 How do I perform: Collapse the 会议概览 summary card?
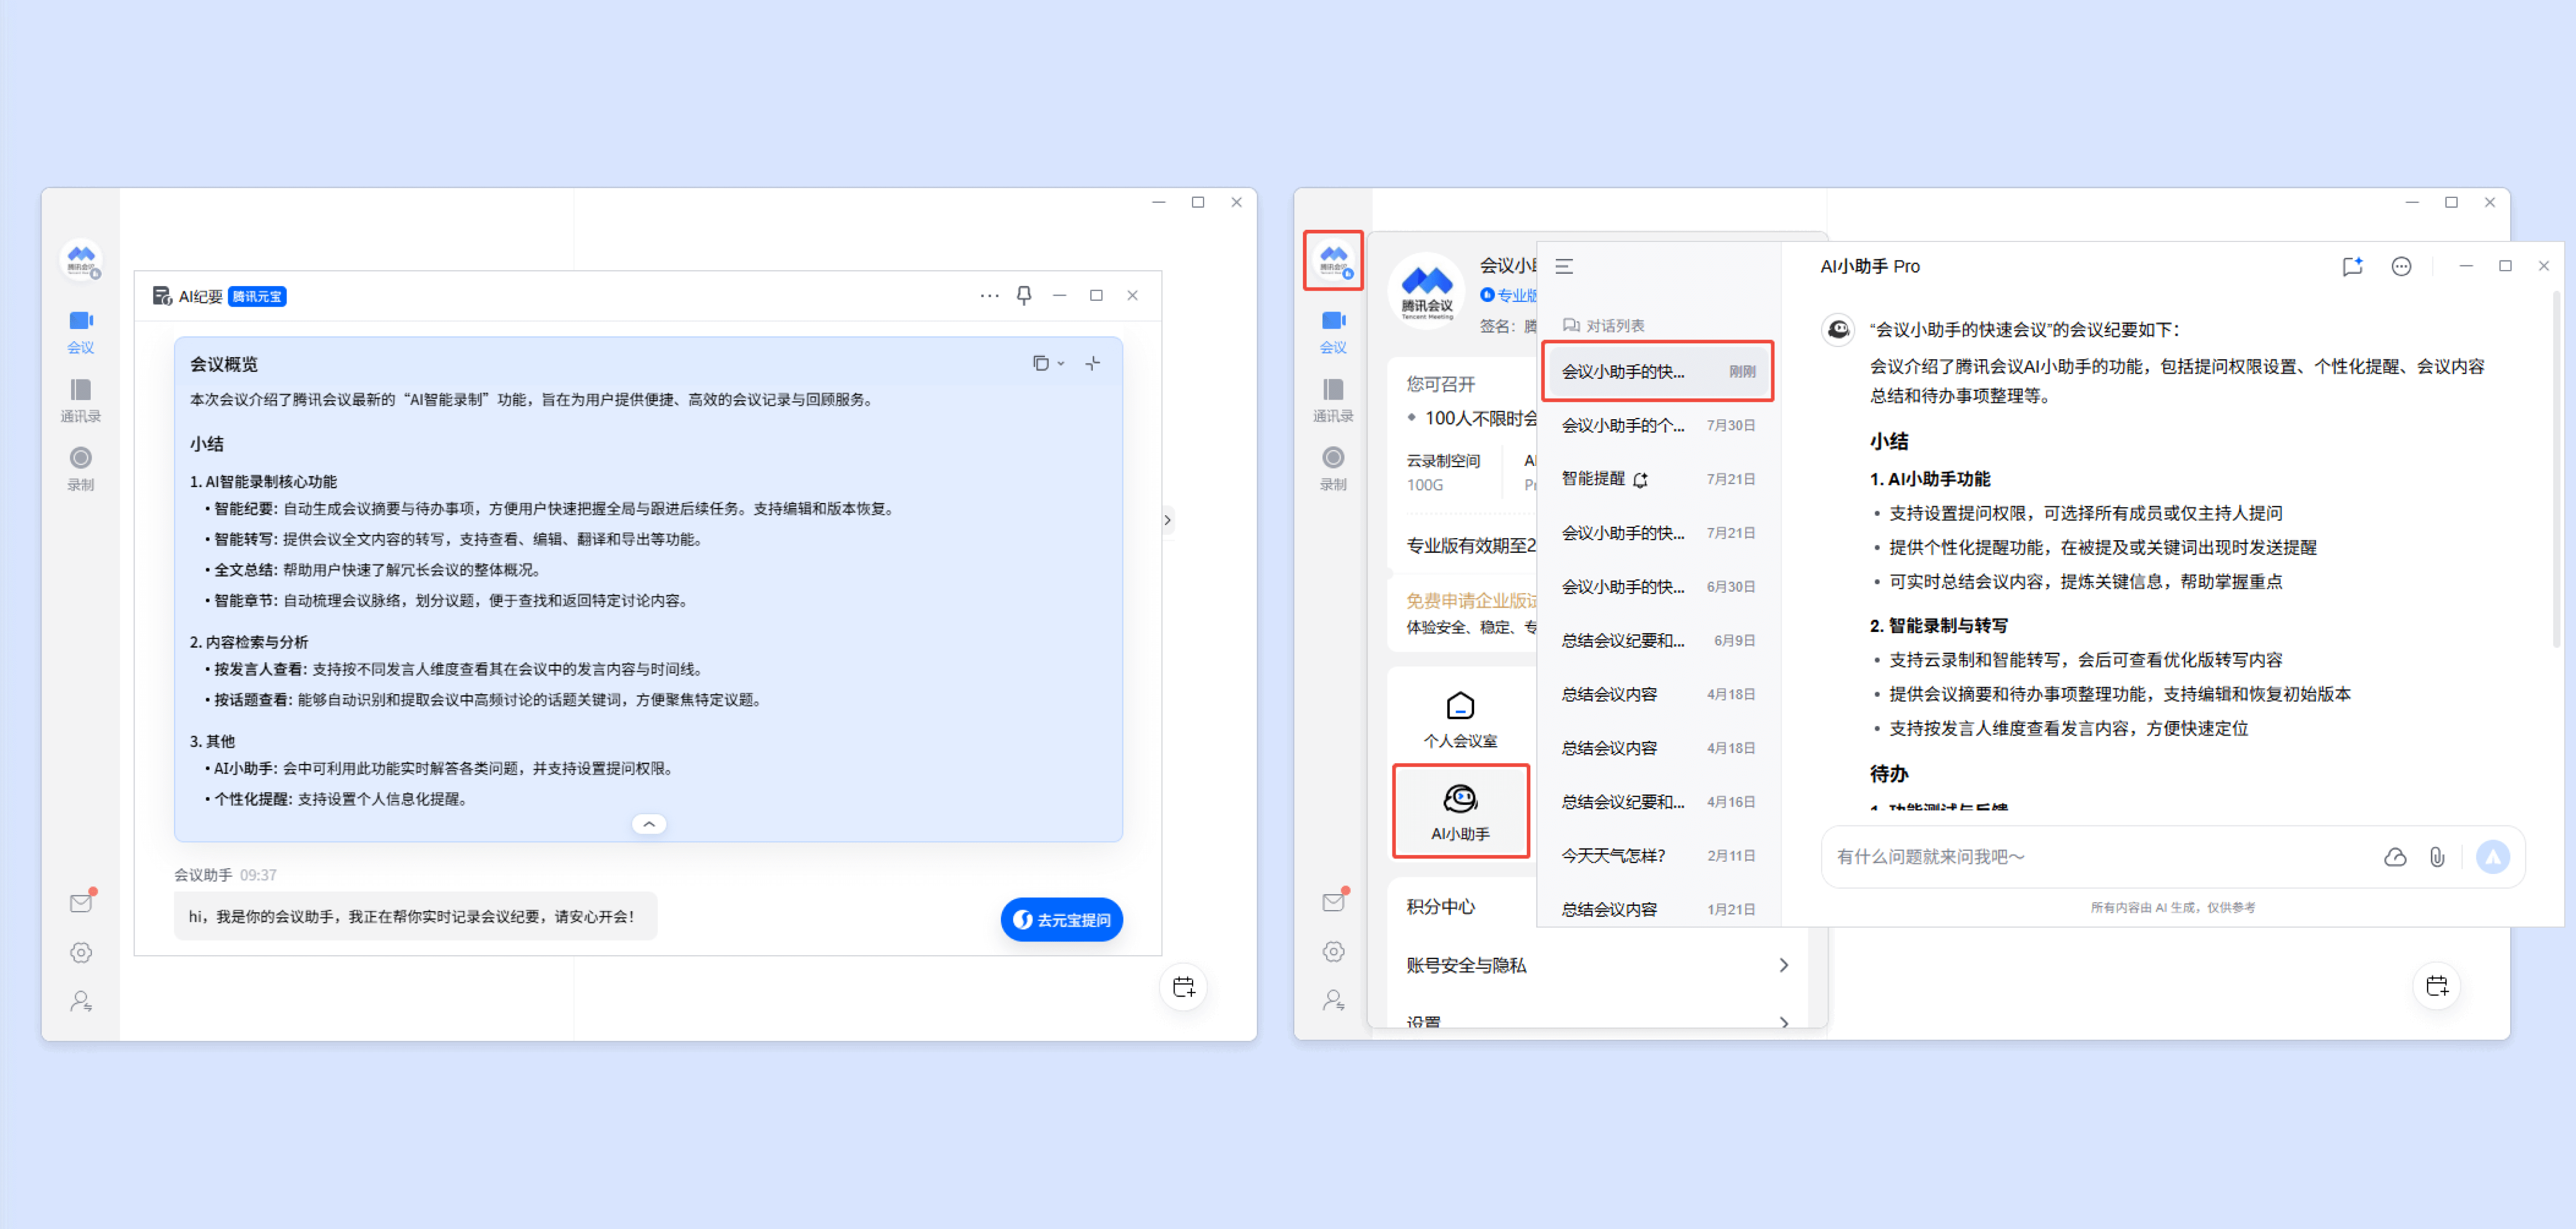click(x=649, y=824)
